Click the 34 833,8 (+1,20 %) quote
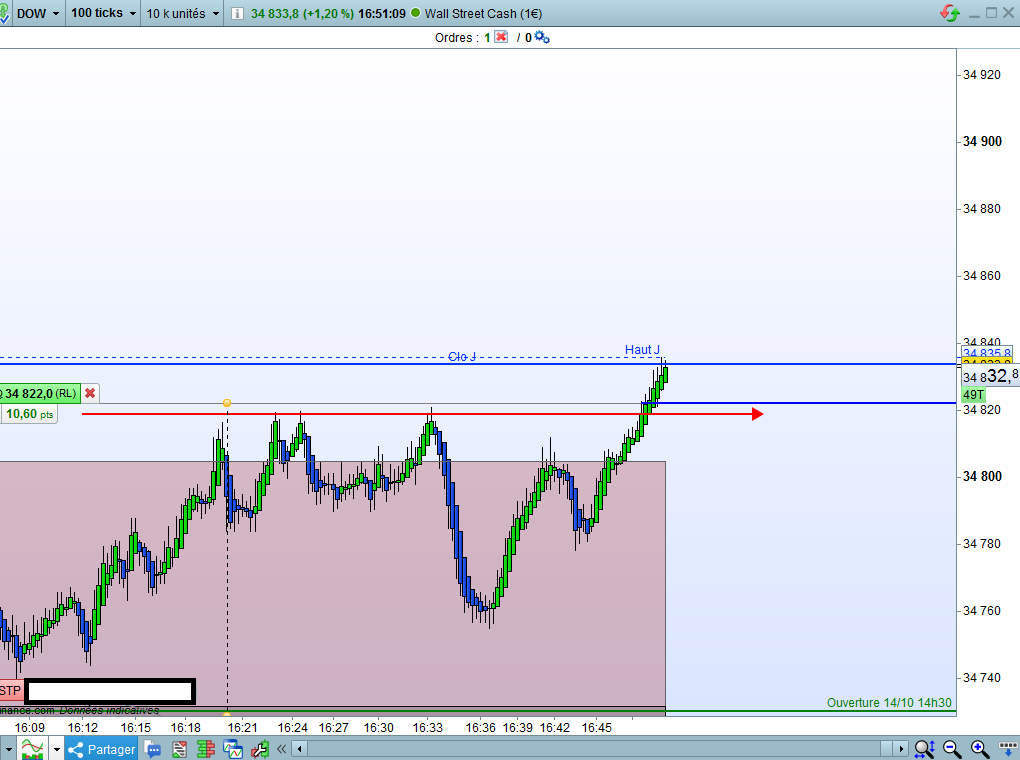This screenshot has height=760, width=1020. [x=302, y=13]
